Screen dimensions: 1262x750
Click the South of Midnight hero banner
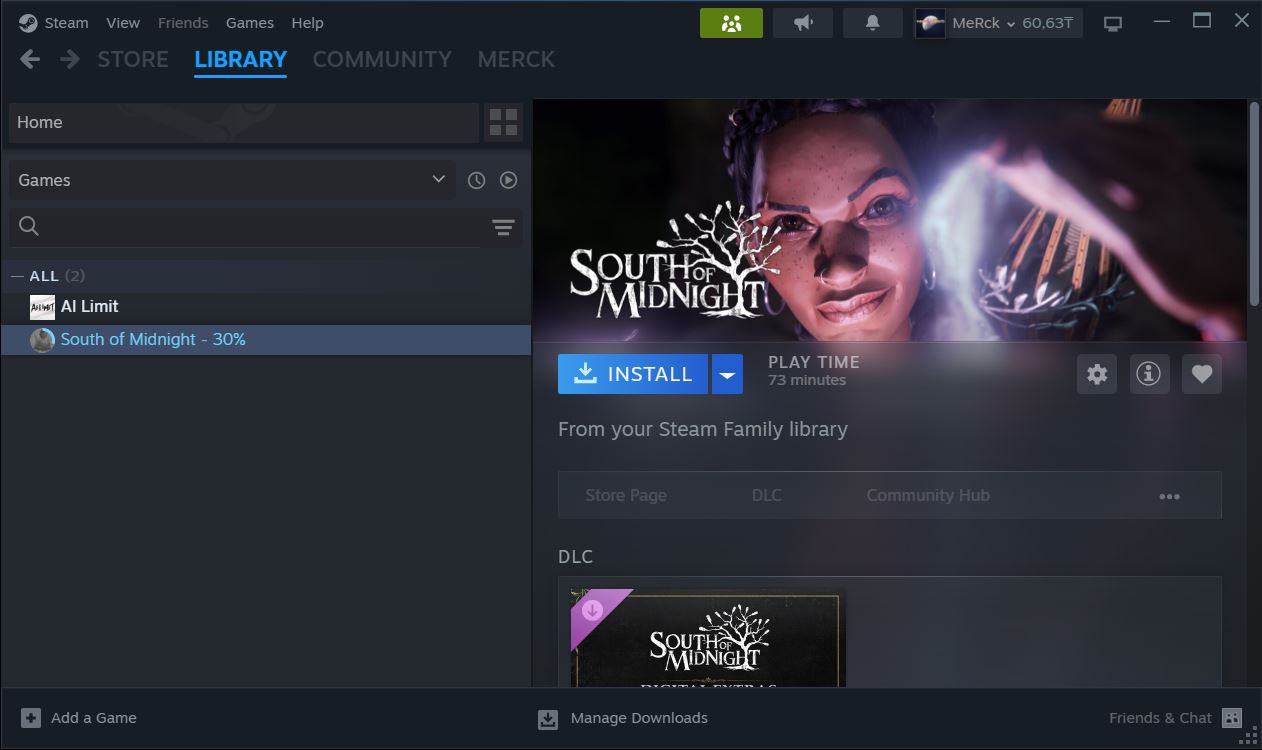point(890,220)
